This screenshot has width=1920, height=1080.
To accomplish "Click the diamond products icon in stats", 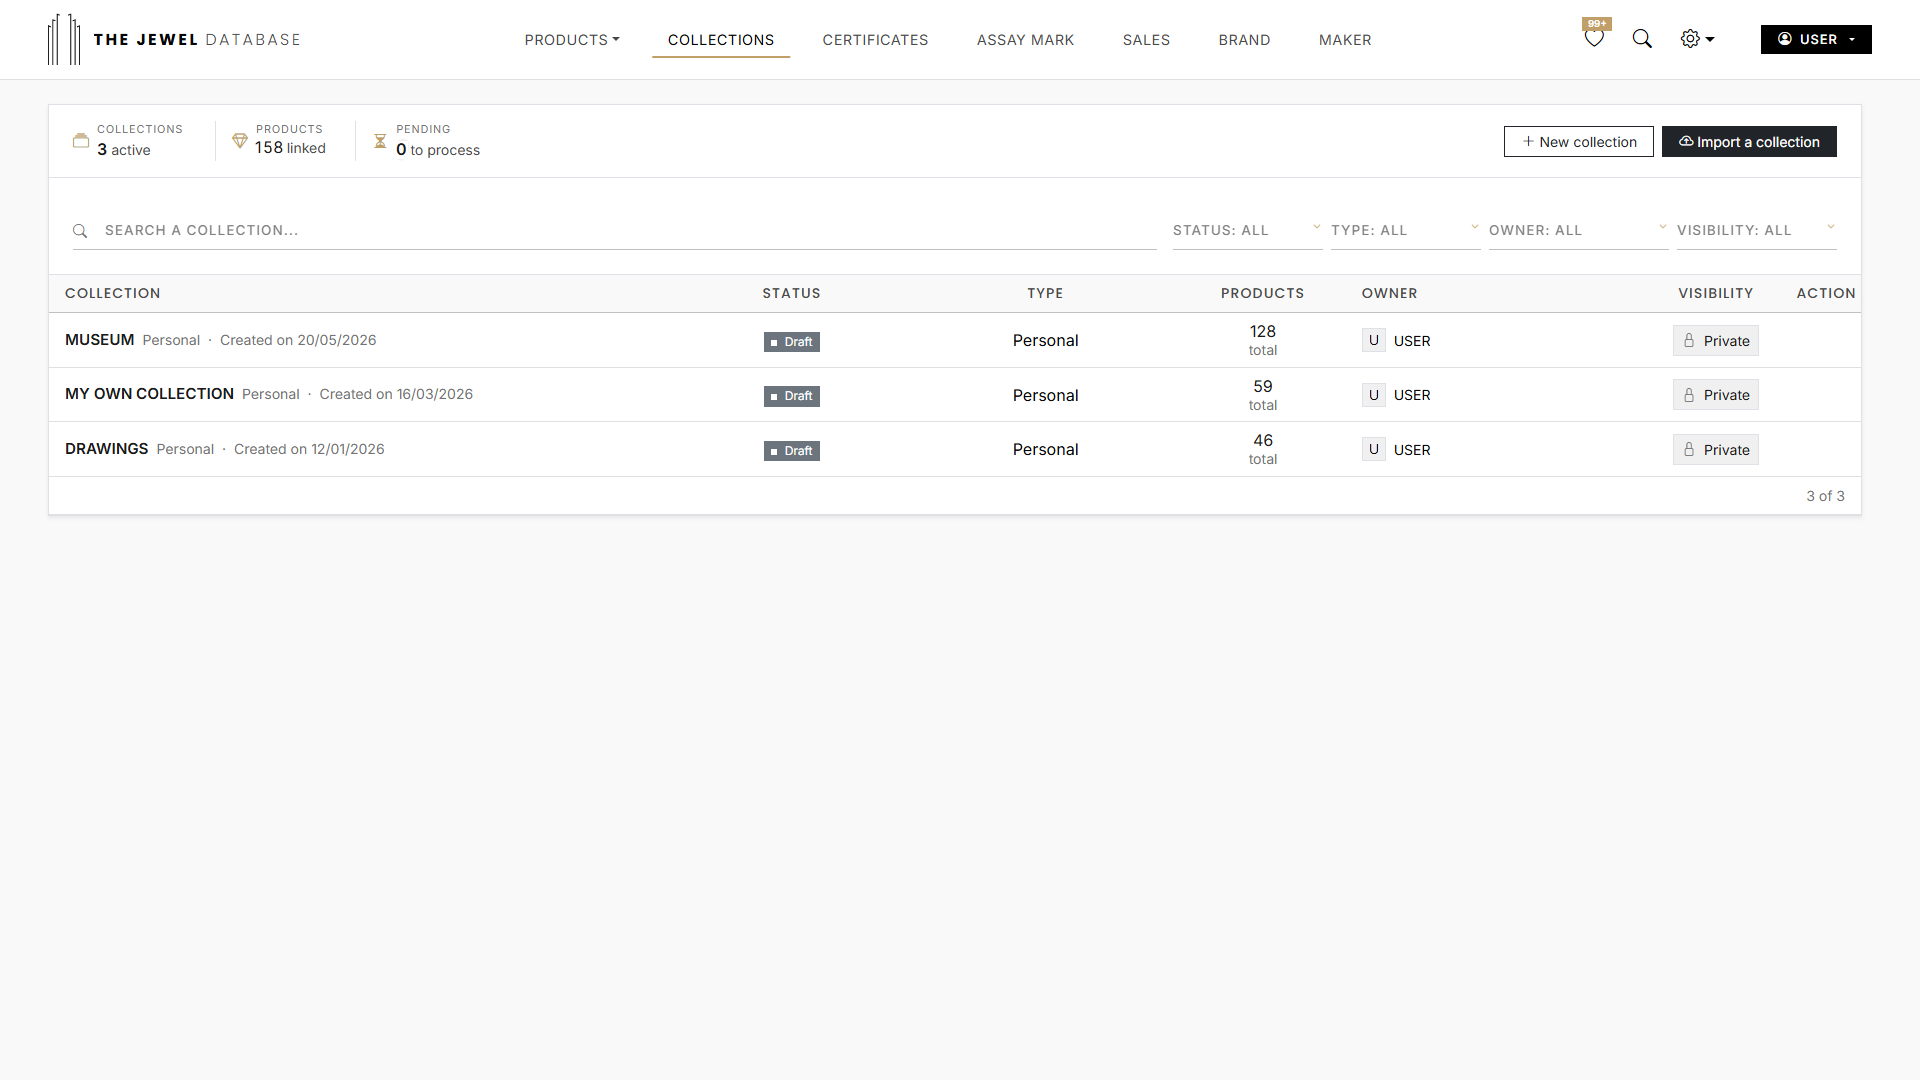I will [x=240, y=141].
